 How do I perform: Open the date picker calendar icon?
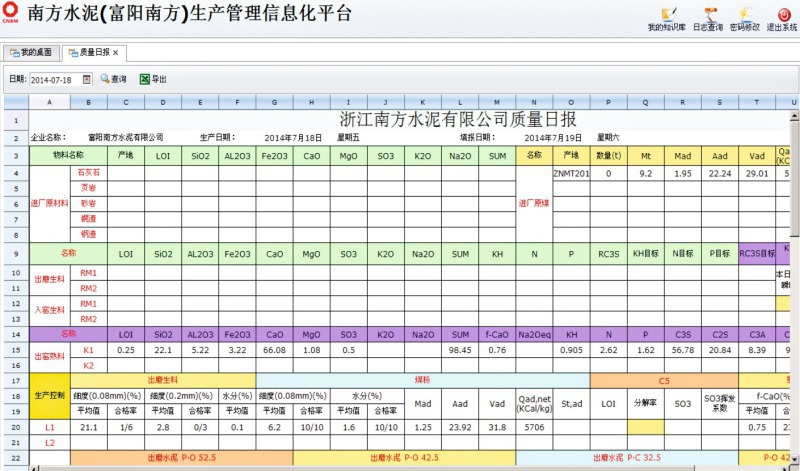[88, 79]
